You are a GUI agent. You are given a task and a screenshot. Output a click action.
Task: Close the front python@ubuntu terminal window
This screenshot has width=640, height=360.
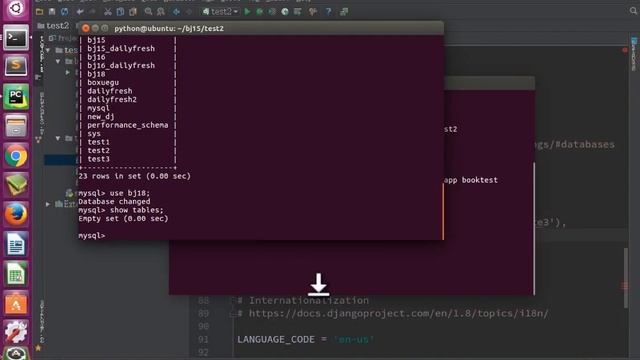85,28
